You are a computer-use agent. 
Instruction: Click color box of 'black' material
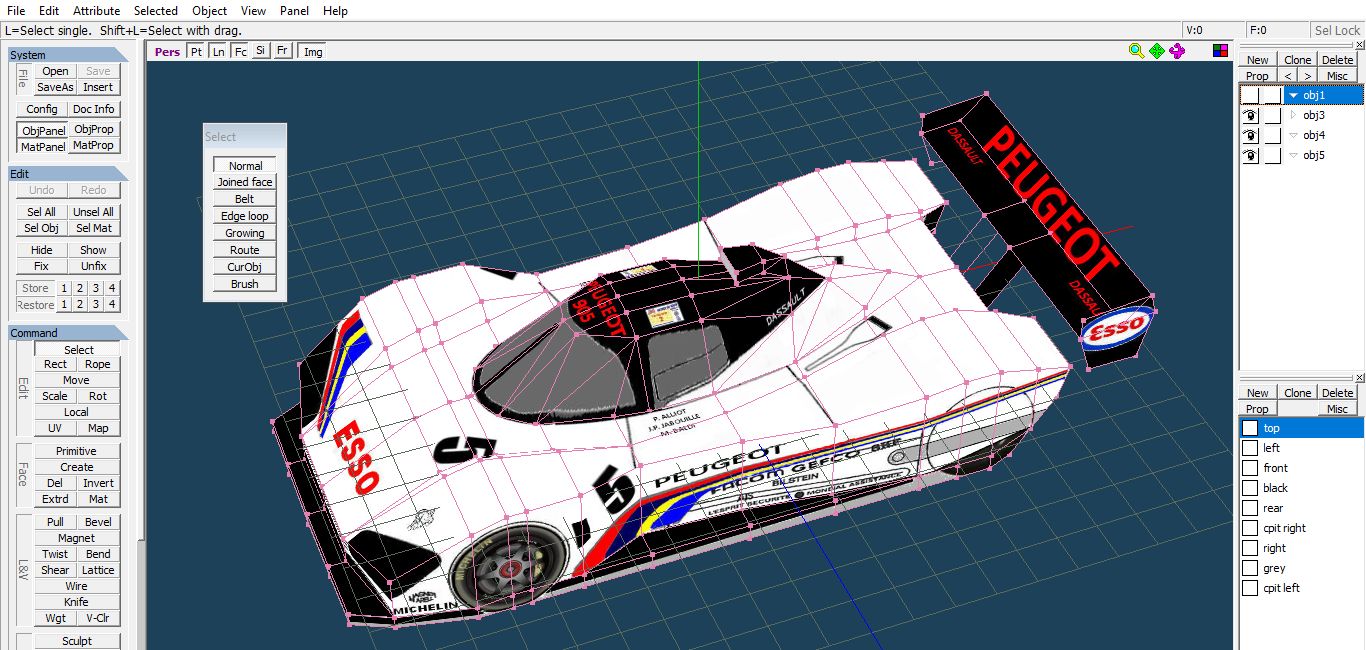(1250, 488)
